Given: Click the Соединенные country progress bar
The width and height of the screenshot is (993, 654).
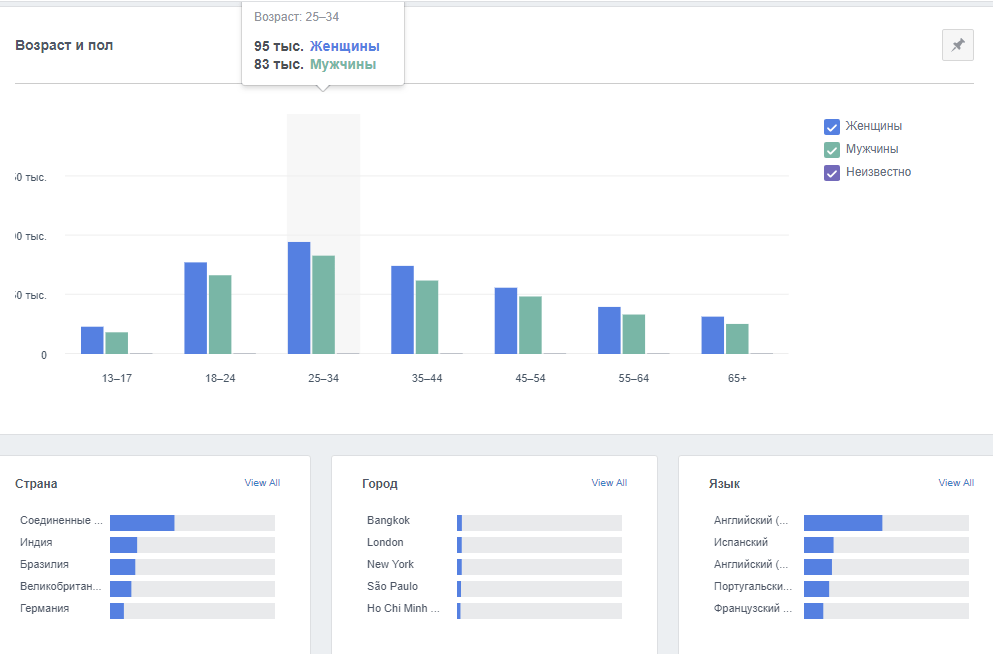Looking at the screenshot, I should 192,523.
